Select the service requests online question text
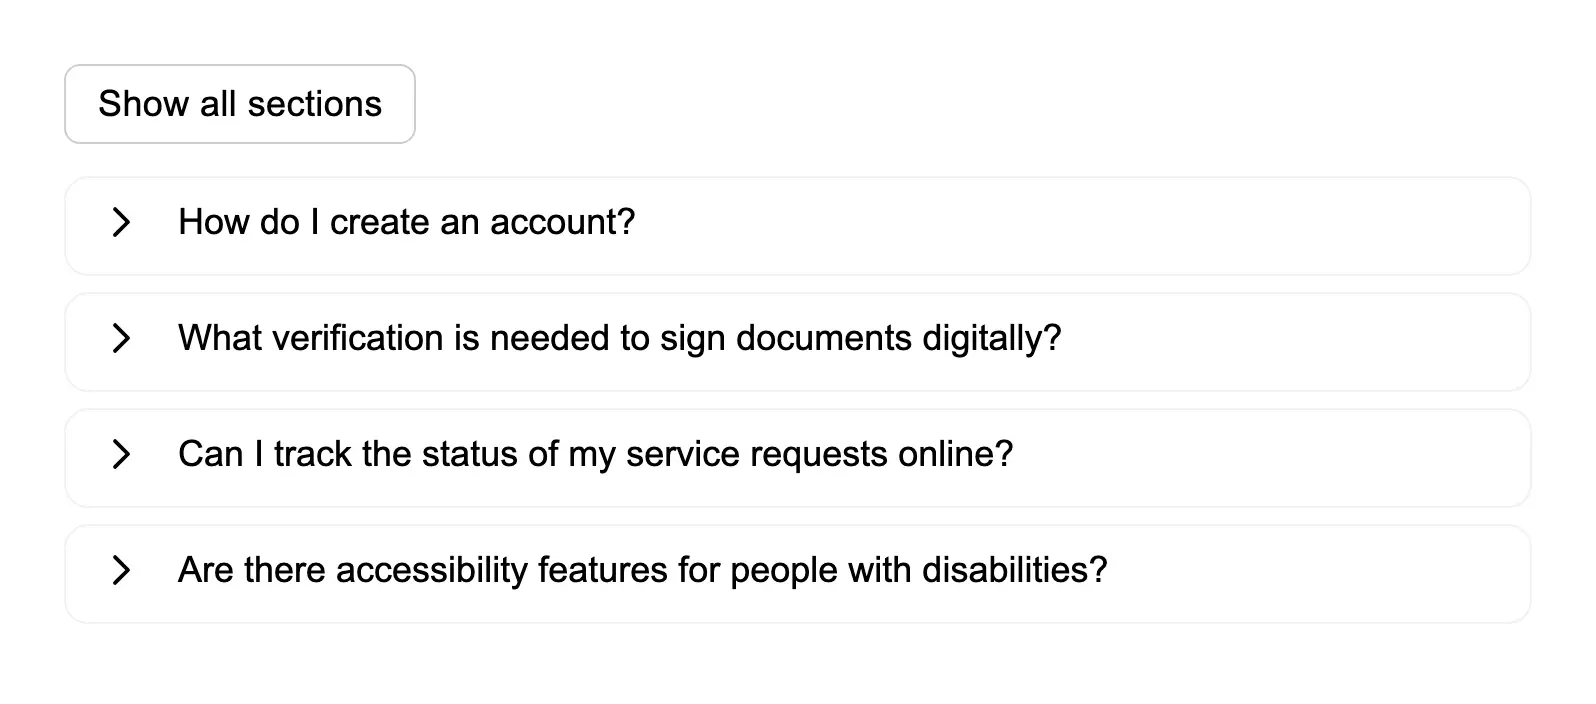This screenshot has height=704, width=1596. (595, 454)
